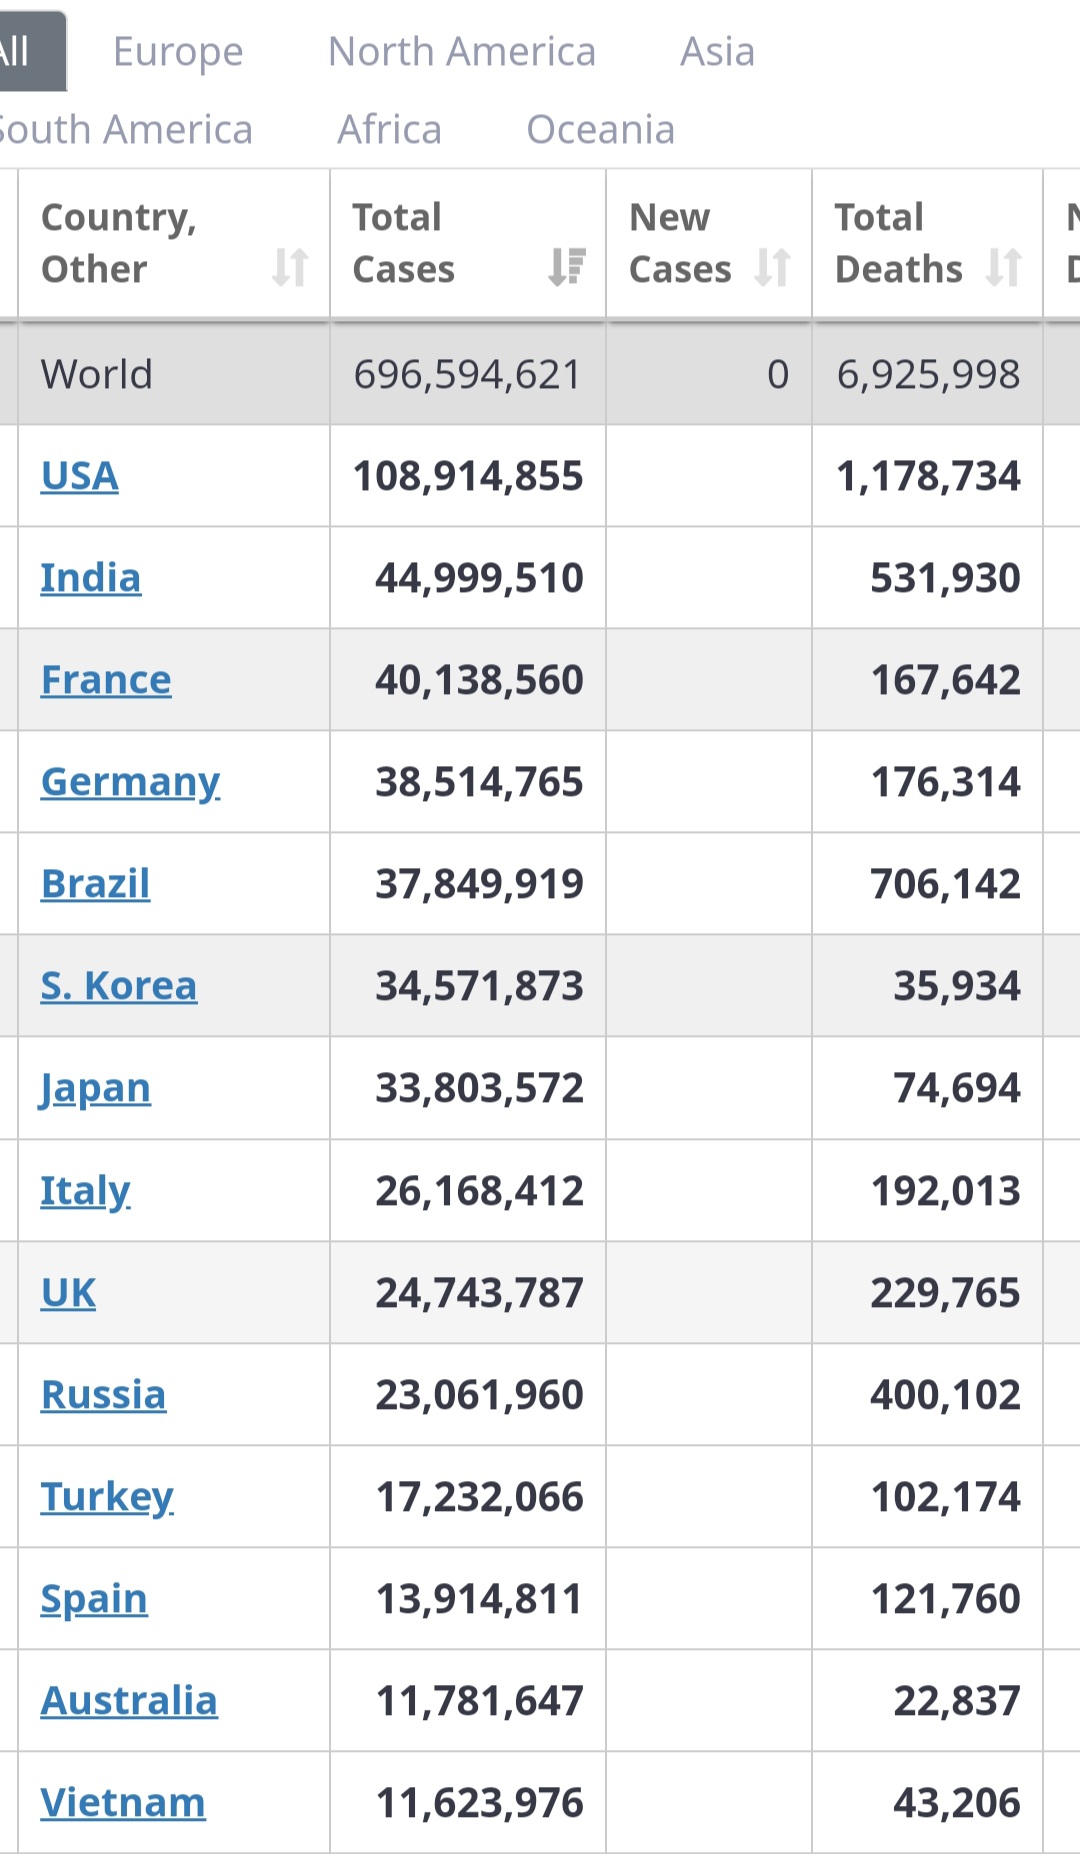The height and width of the screenshot is (1854, 1080).
Task: Select the South America tab
Action: [x=126, y=130]
